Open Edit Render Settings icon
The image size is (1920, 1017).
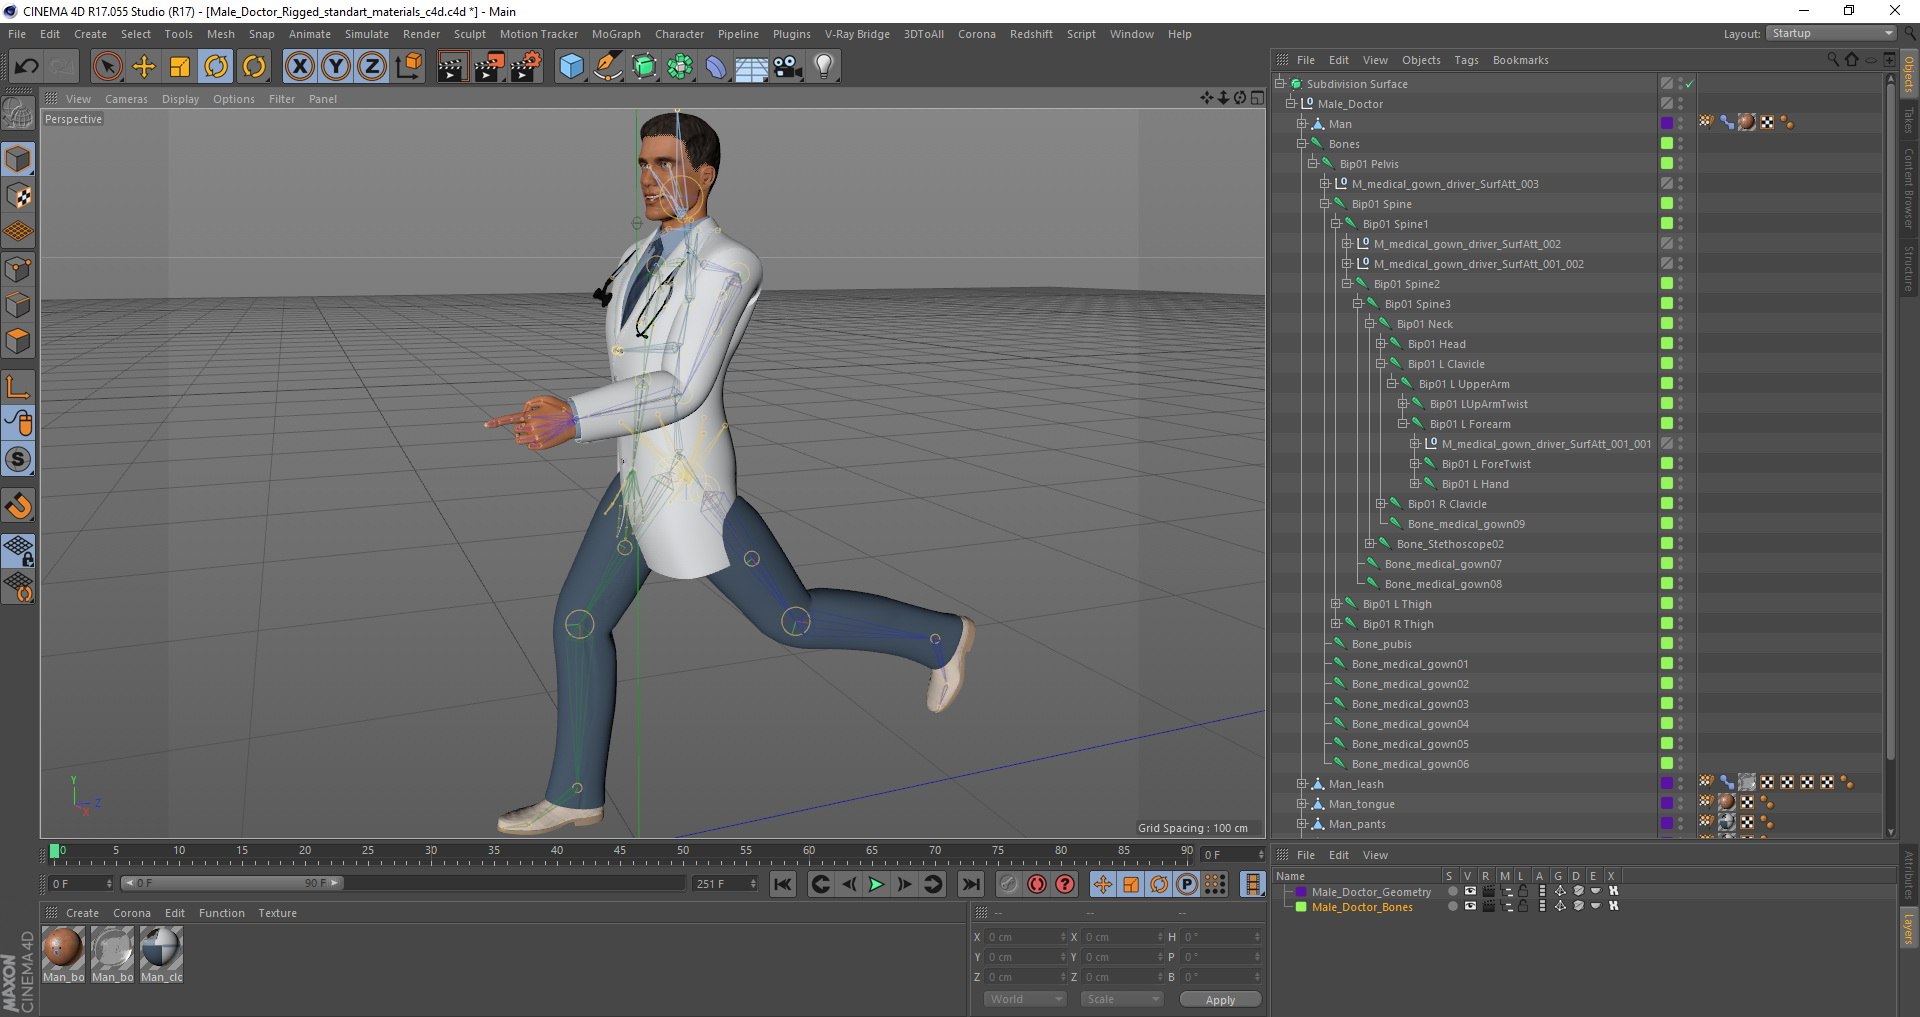(x=526, y=67)
